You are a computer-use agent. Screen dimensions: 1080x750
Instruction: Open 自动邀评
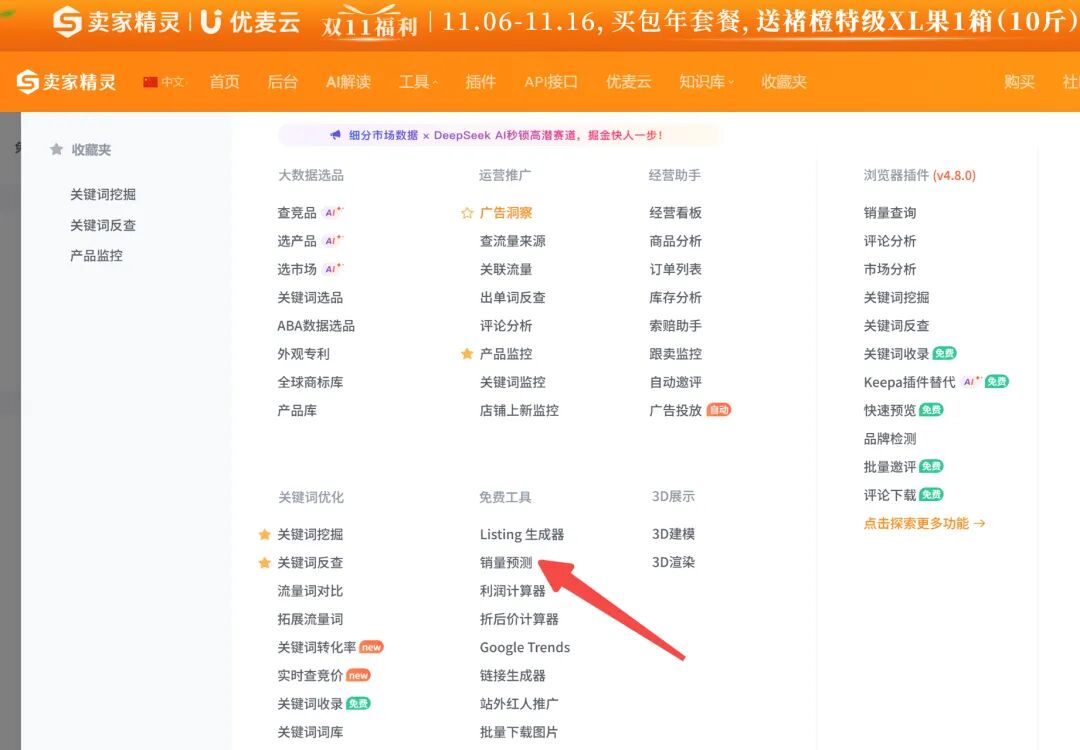[x=675, y=382]
